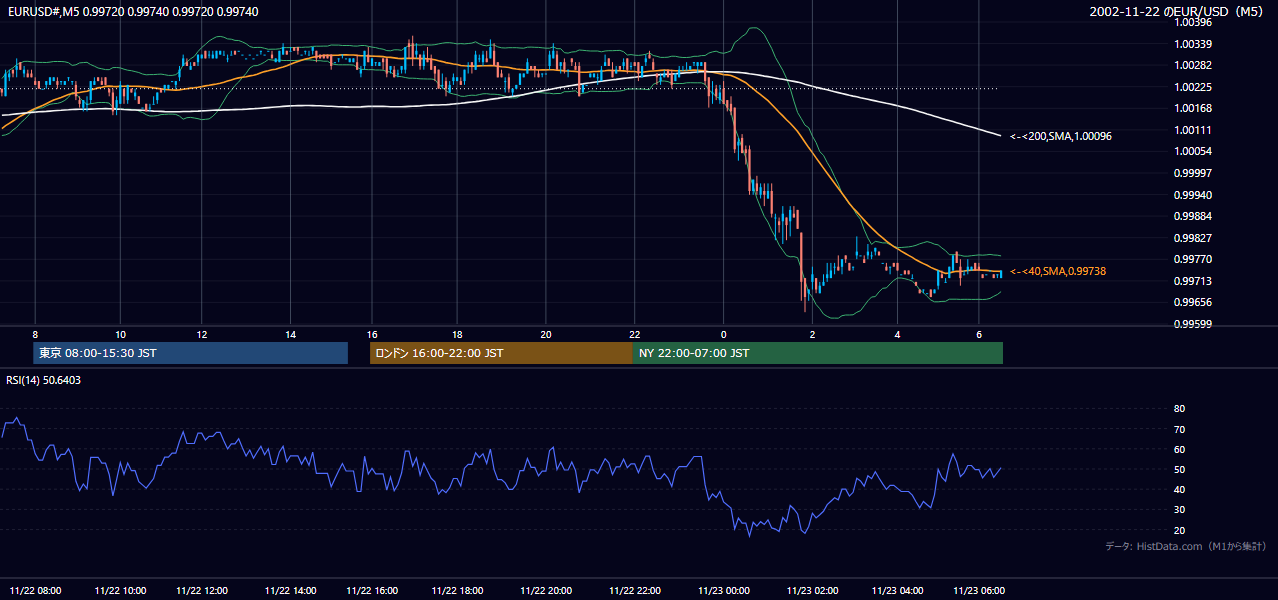This screenshot has width=1278, height=600.
Task: Click price level 1.00339 on axis
Action: coord(1192,44)
